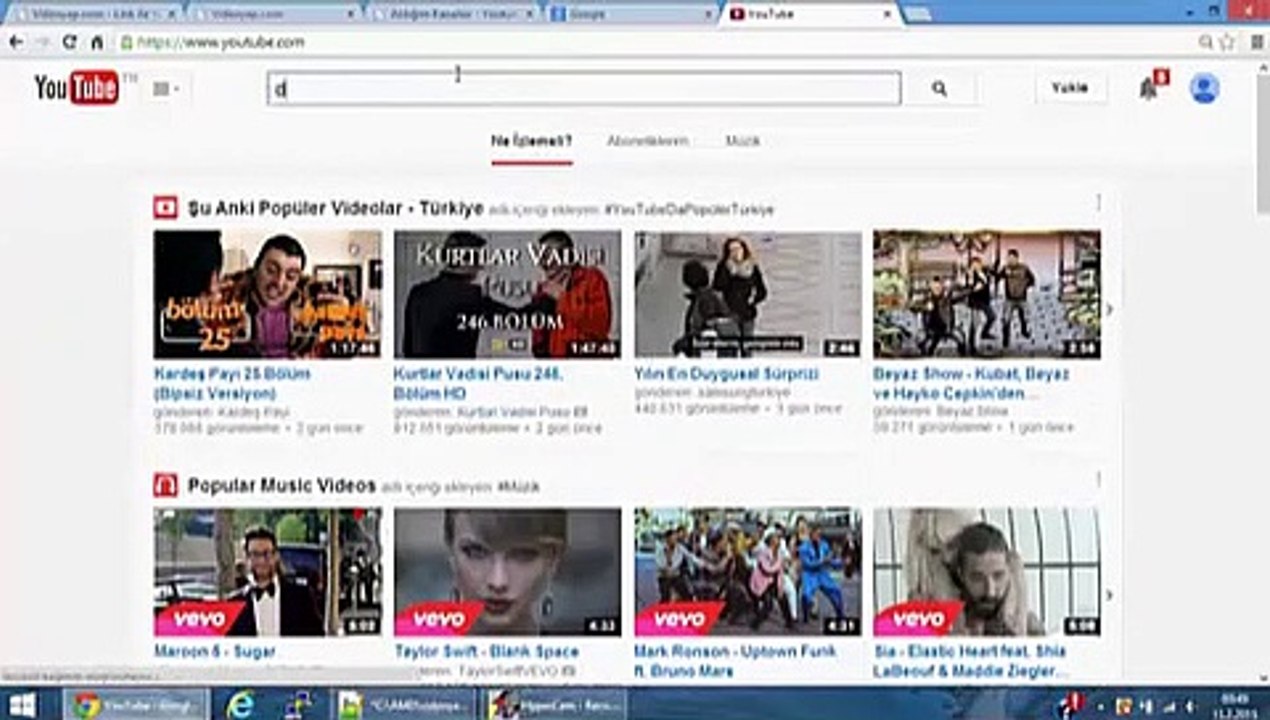Click Maroon 5 - Sugar title

[215, 651]
